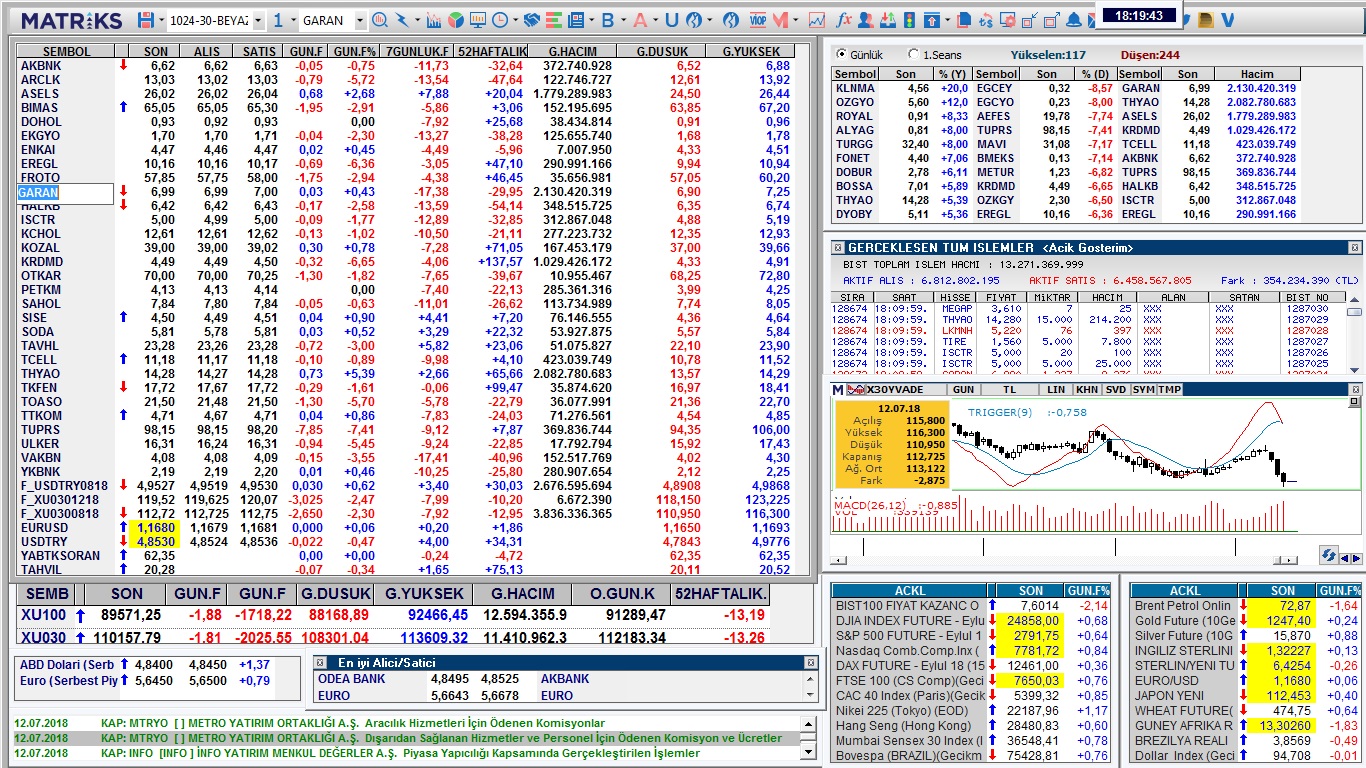Click the clock icon in toolbar
1366x768 pixels.
[x=499, y=20]
